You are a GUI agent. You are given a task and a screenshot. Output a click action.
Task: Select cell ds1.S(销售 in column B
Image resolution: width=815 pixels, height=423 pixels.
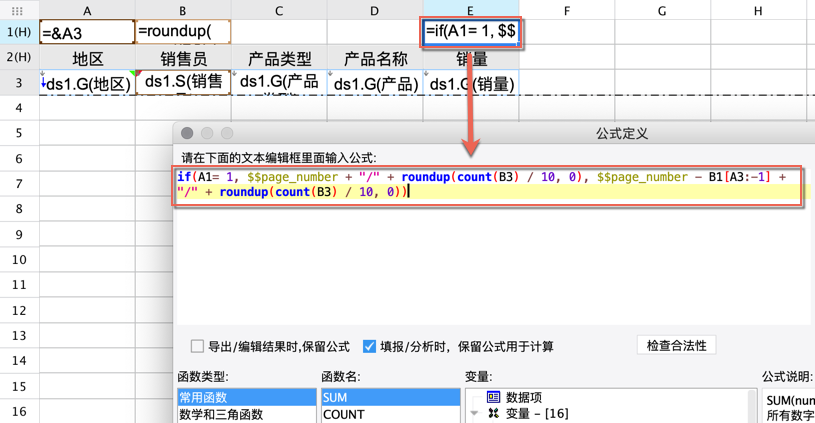click(x=183, y=83)
